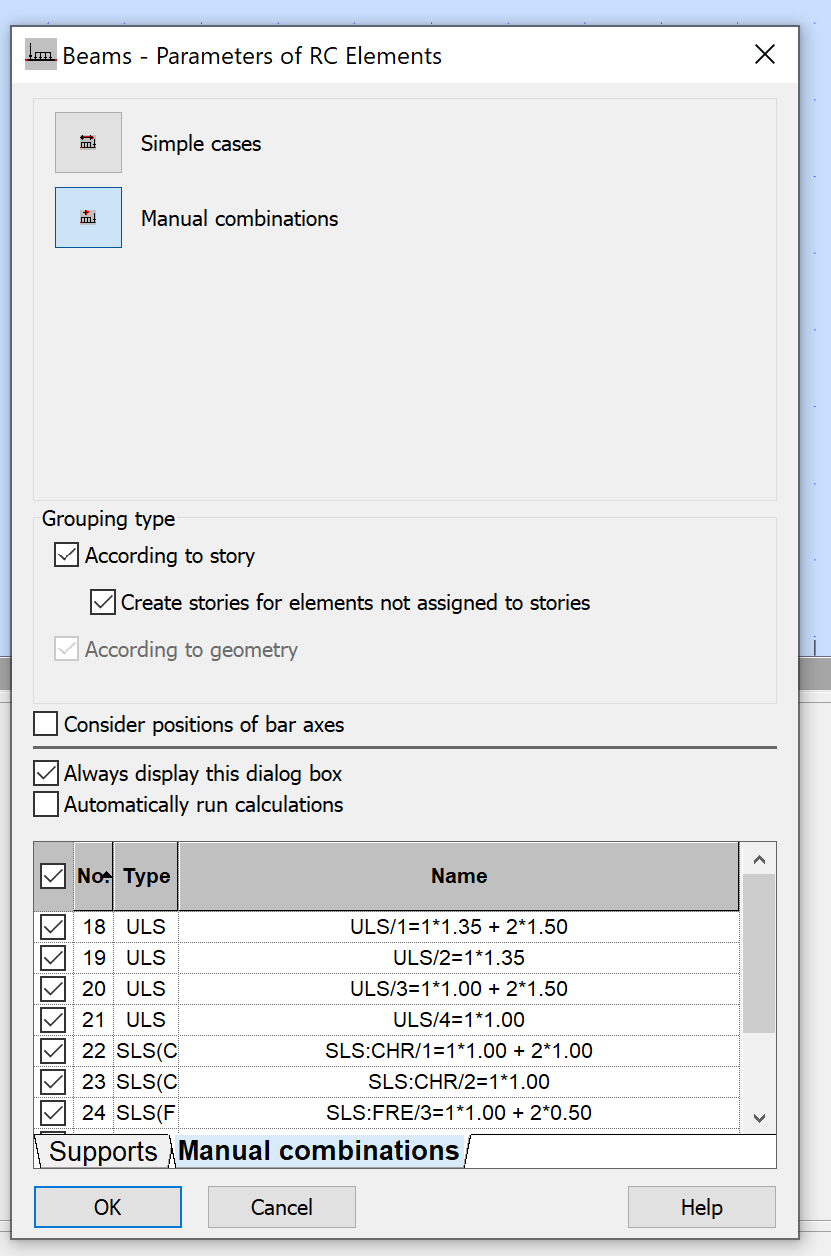Enable Automatically run calculations
The image size is (831, 1256).
pos(46,804)
